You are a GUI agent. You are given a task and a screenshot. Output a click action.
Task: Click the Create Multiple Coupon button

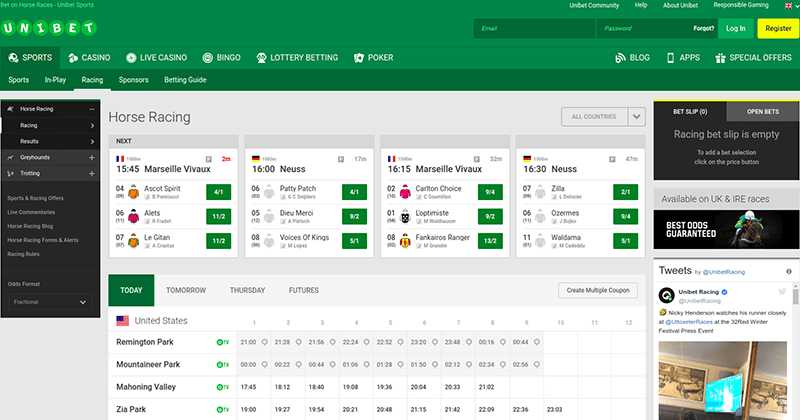click(x=597, y=290)
